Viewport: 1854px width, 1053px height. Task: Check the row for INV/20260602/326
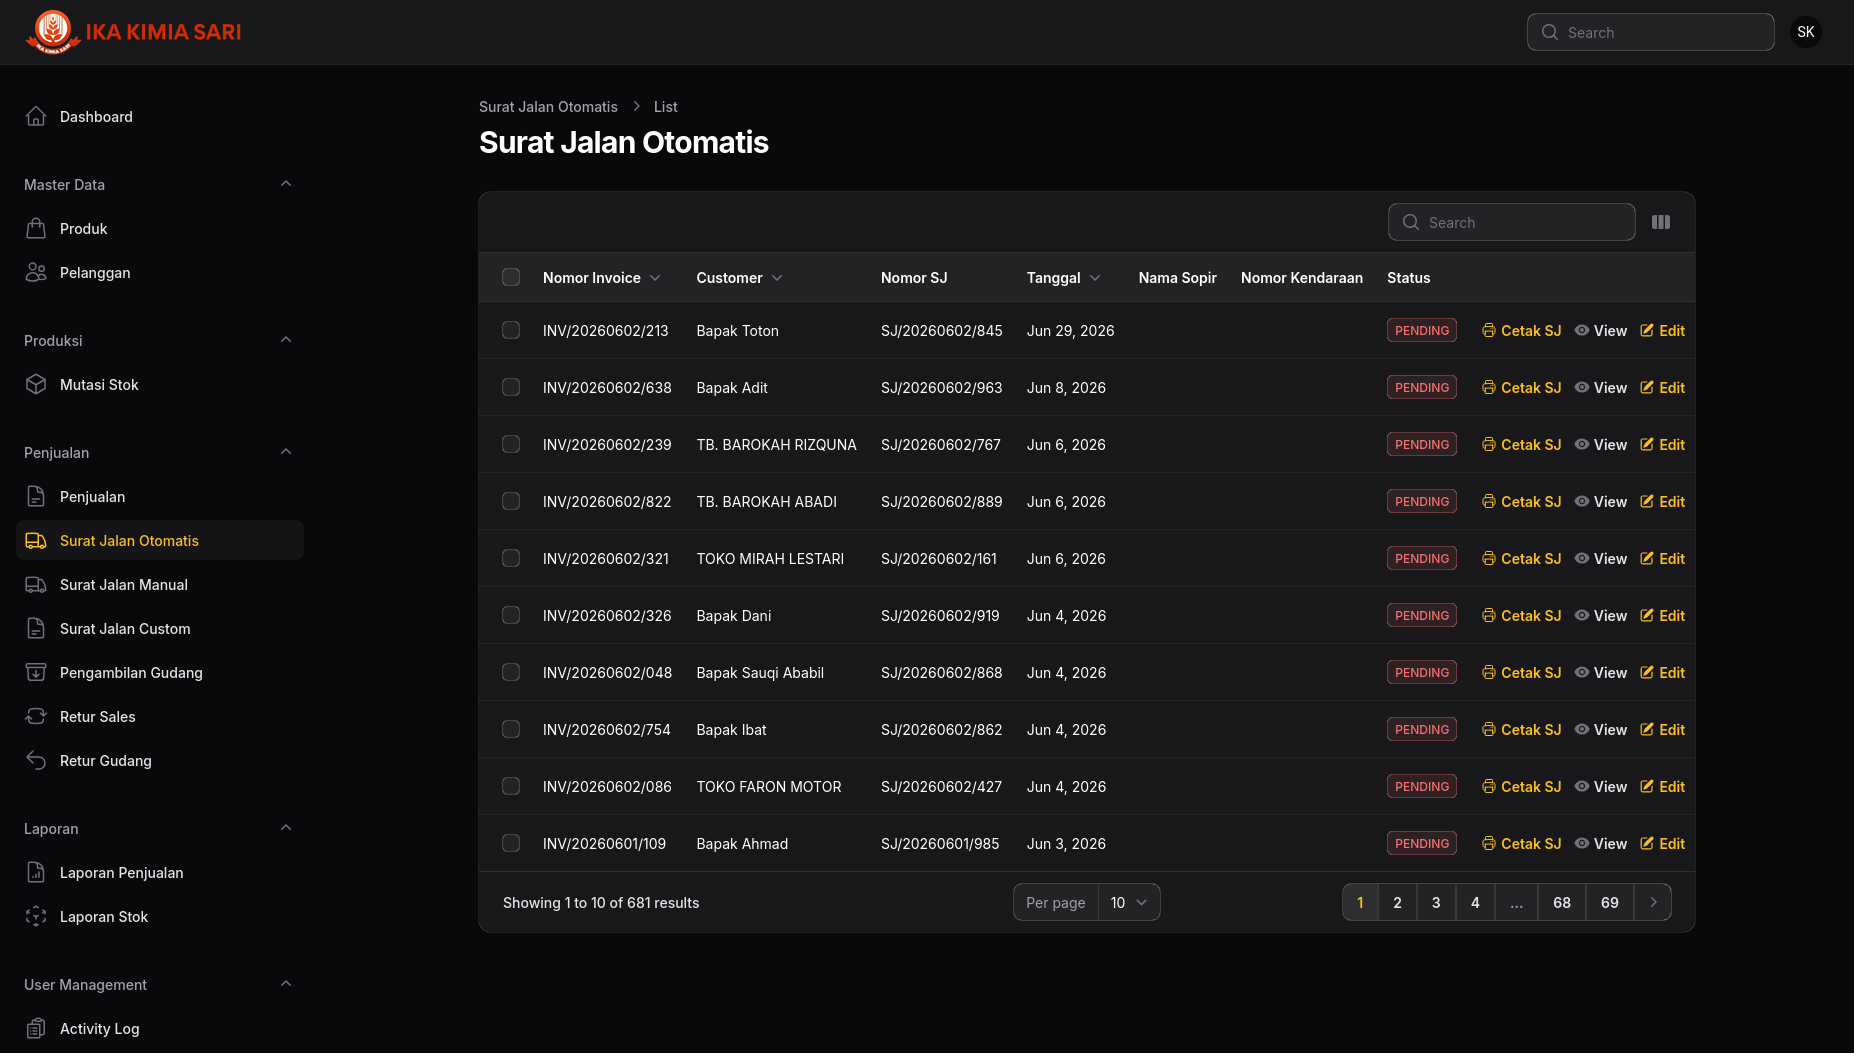click(511, 615)
